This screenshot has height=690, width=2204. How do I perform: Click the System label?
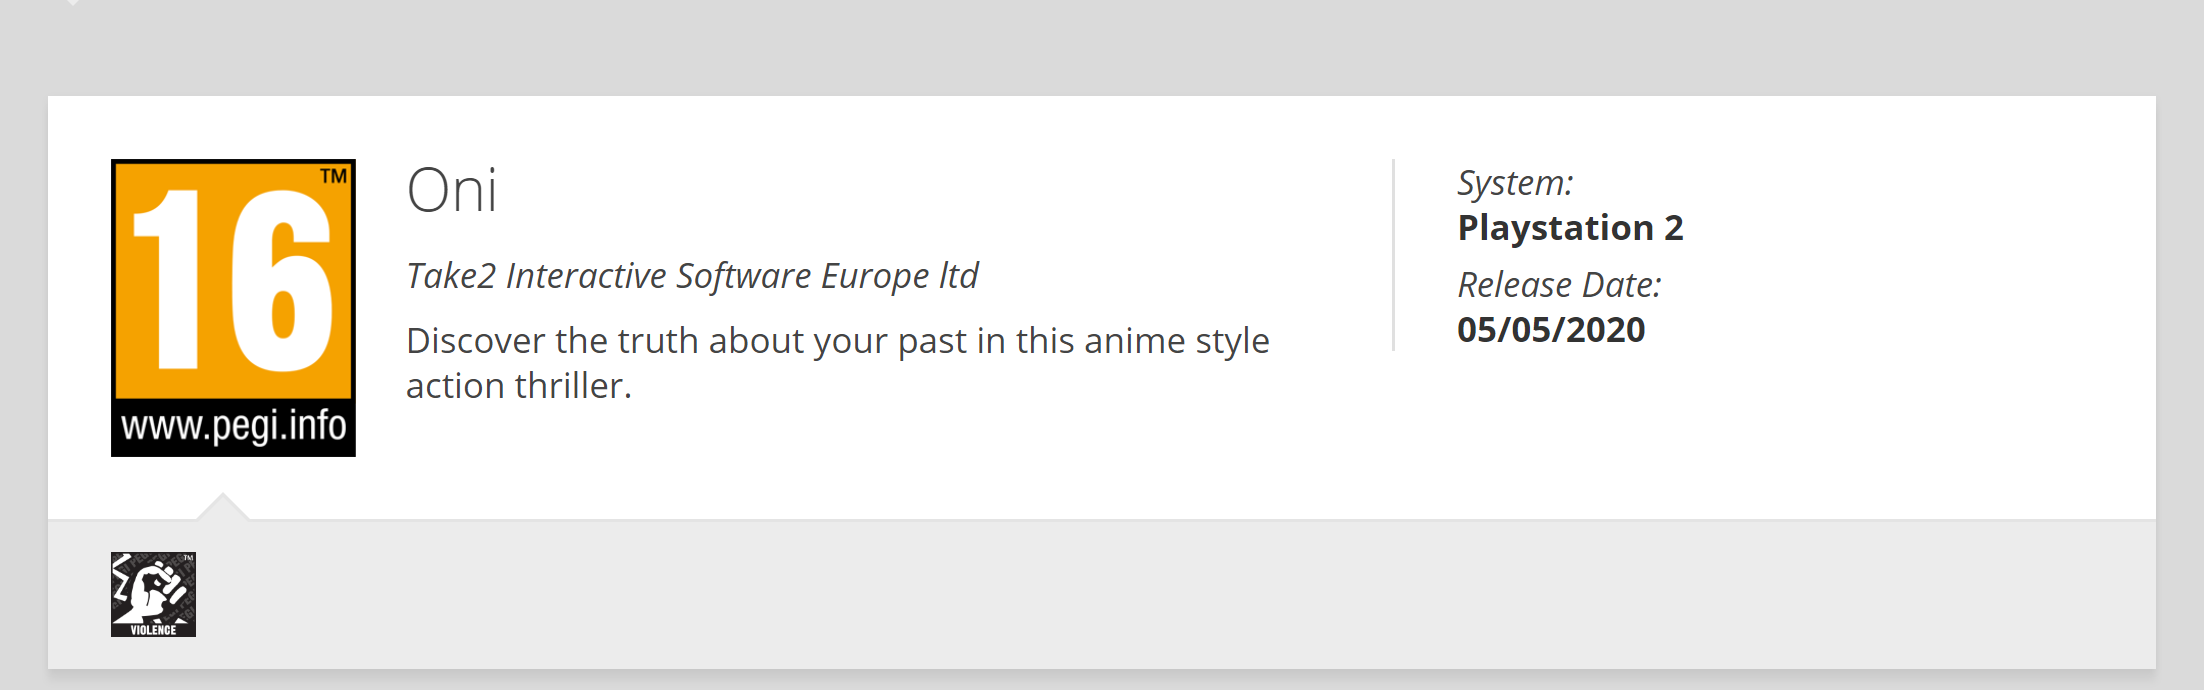click(1515, 183)
